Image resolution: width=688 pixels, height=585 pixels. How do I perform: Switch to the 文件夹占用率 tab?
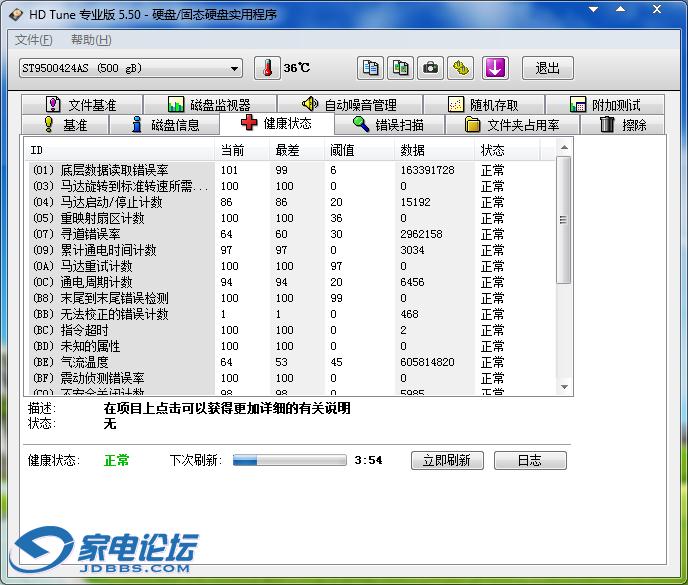(512, 125)
